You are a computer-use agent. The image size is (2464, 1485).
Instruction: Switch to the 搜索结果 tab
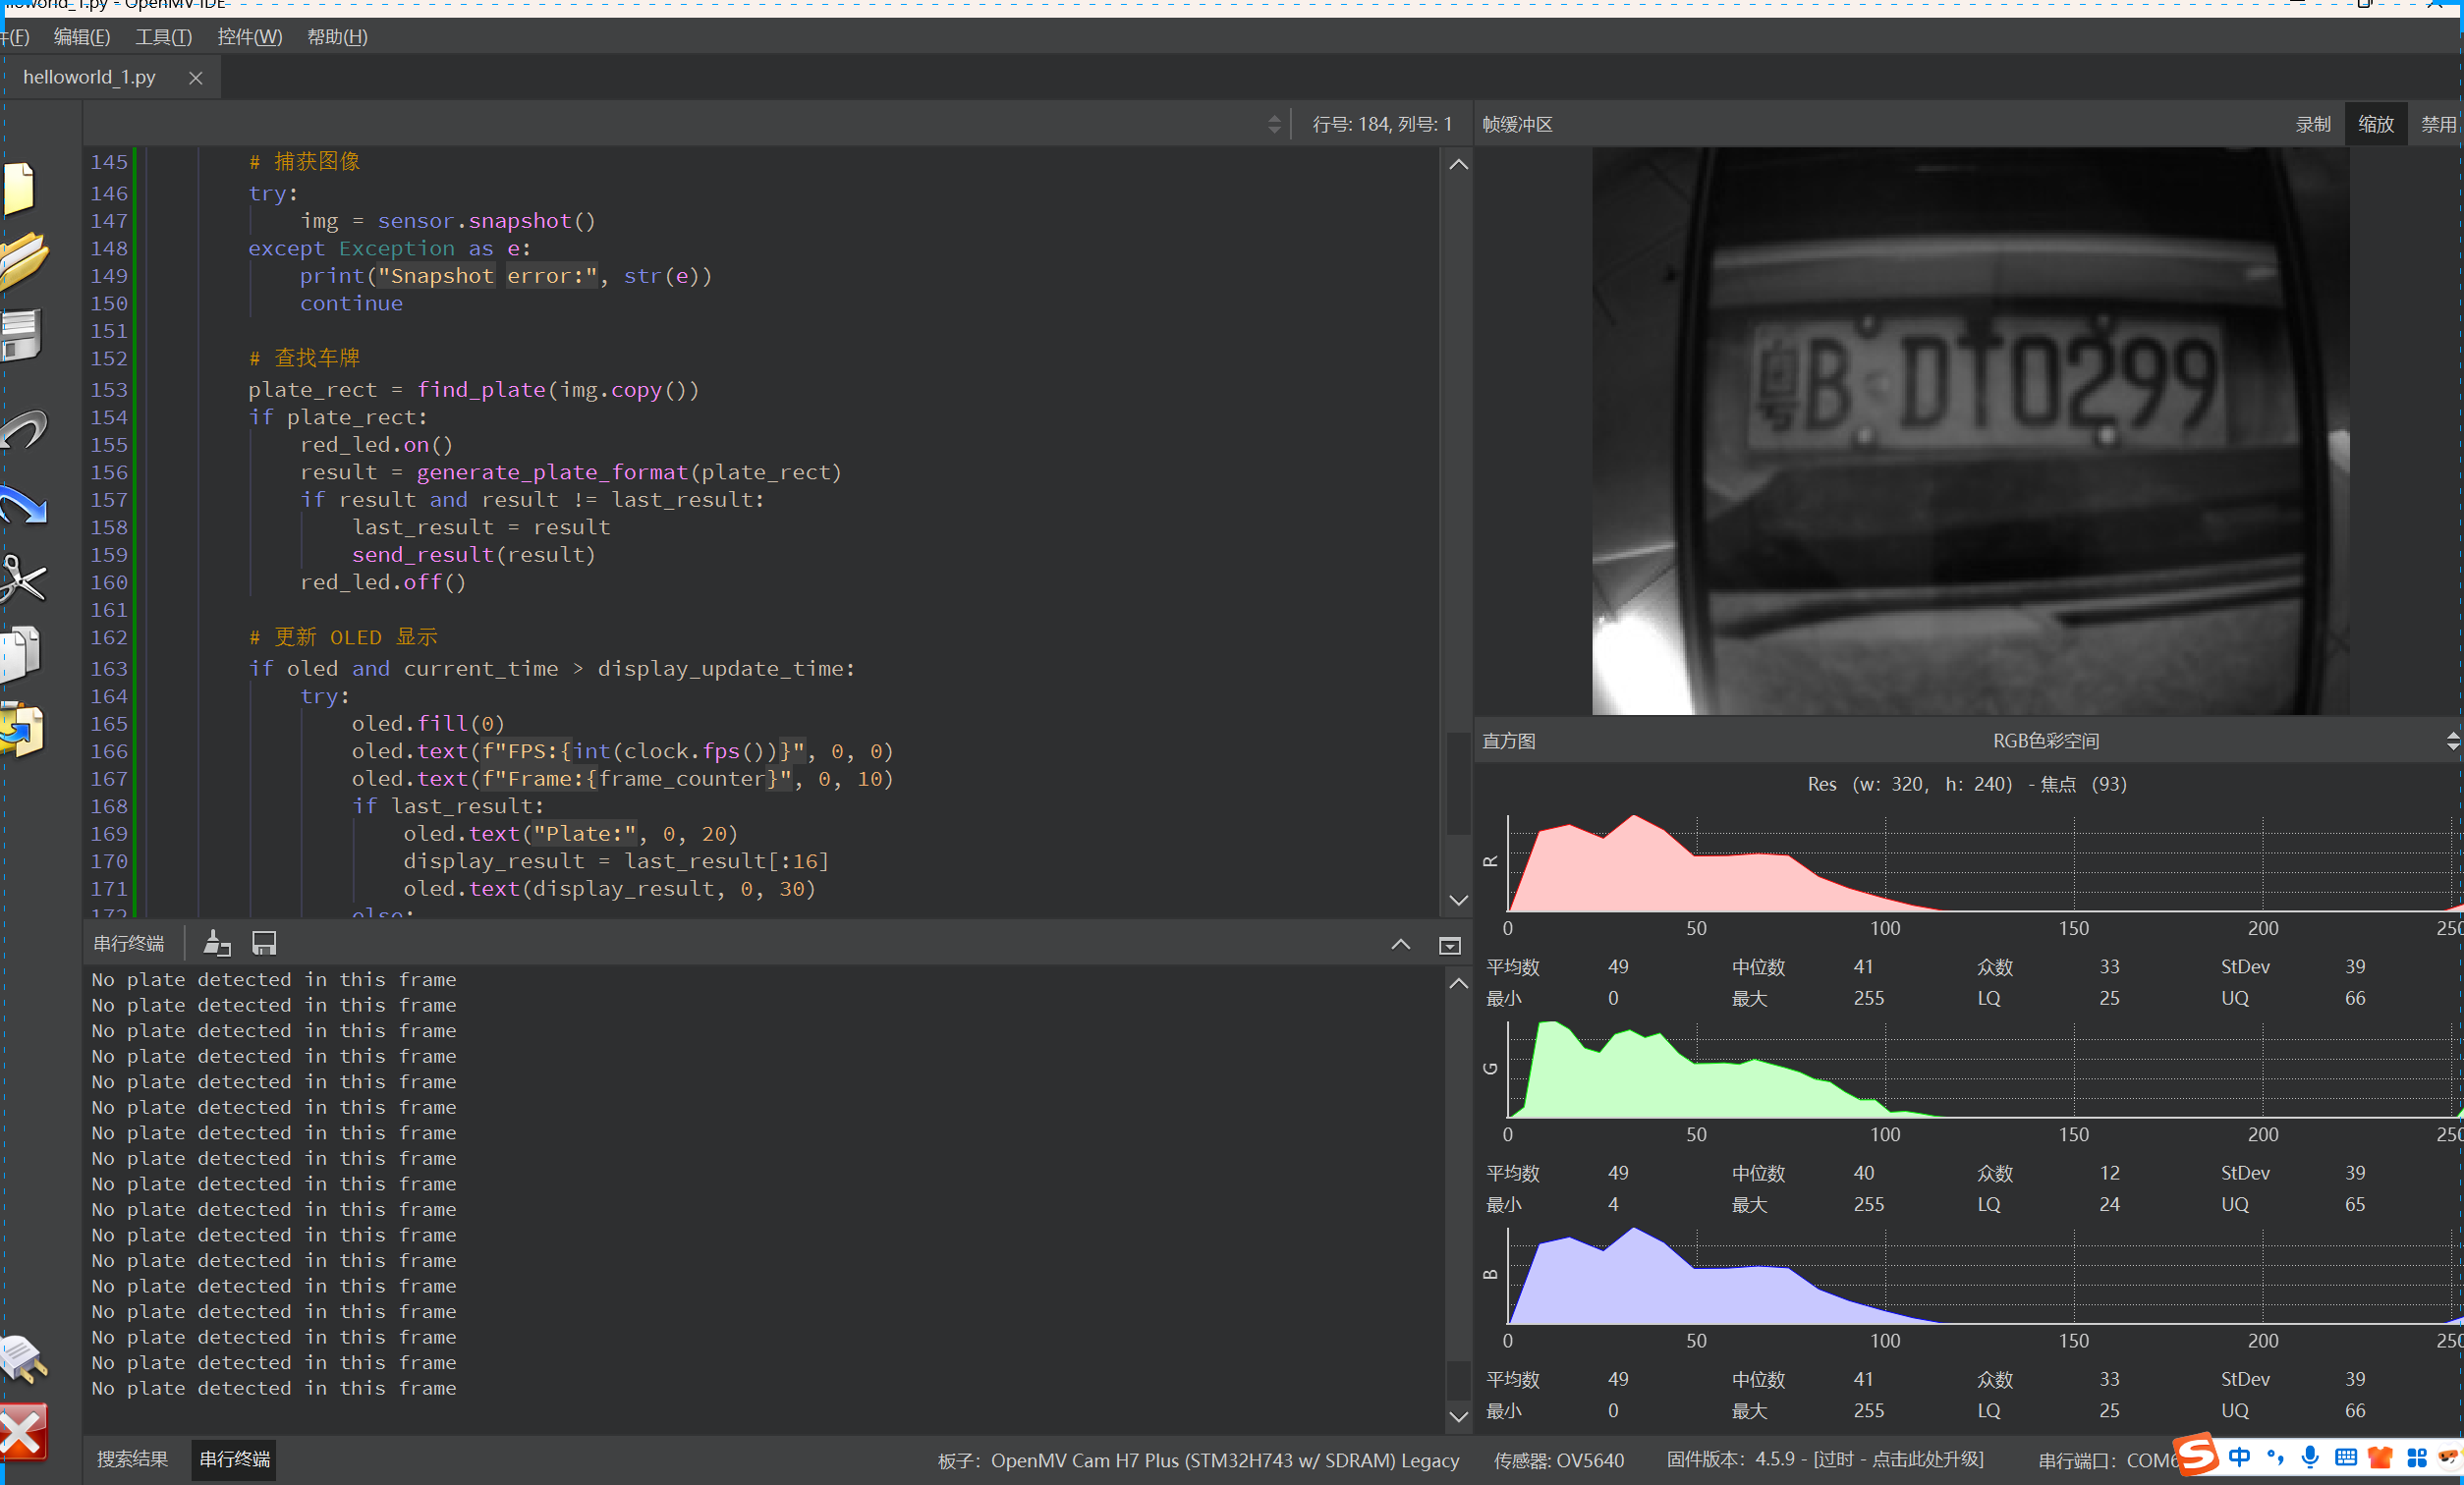click(x=132, y=1459)
